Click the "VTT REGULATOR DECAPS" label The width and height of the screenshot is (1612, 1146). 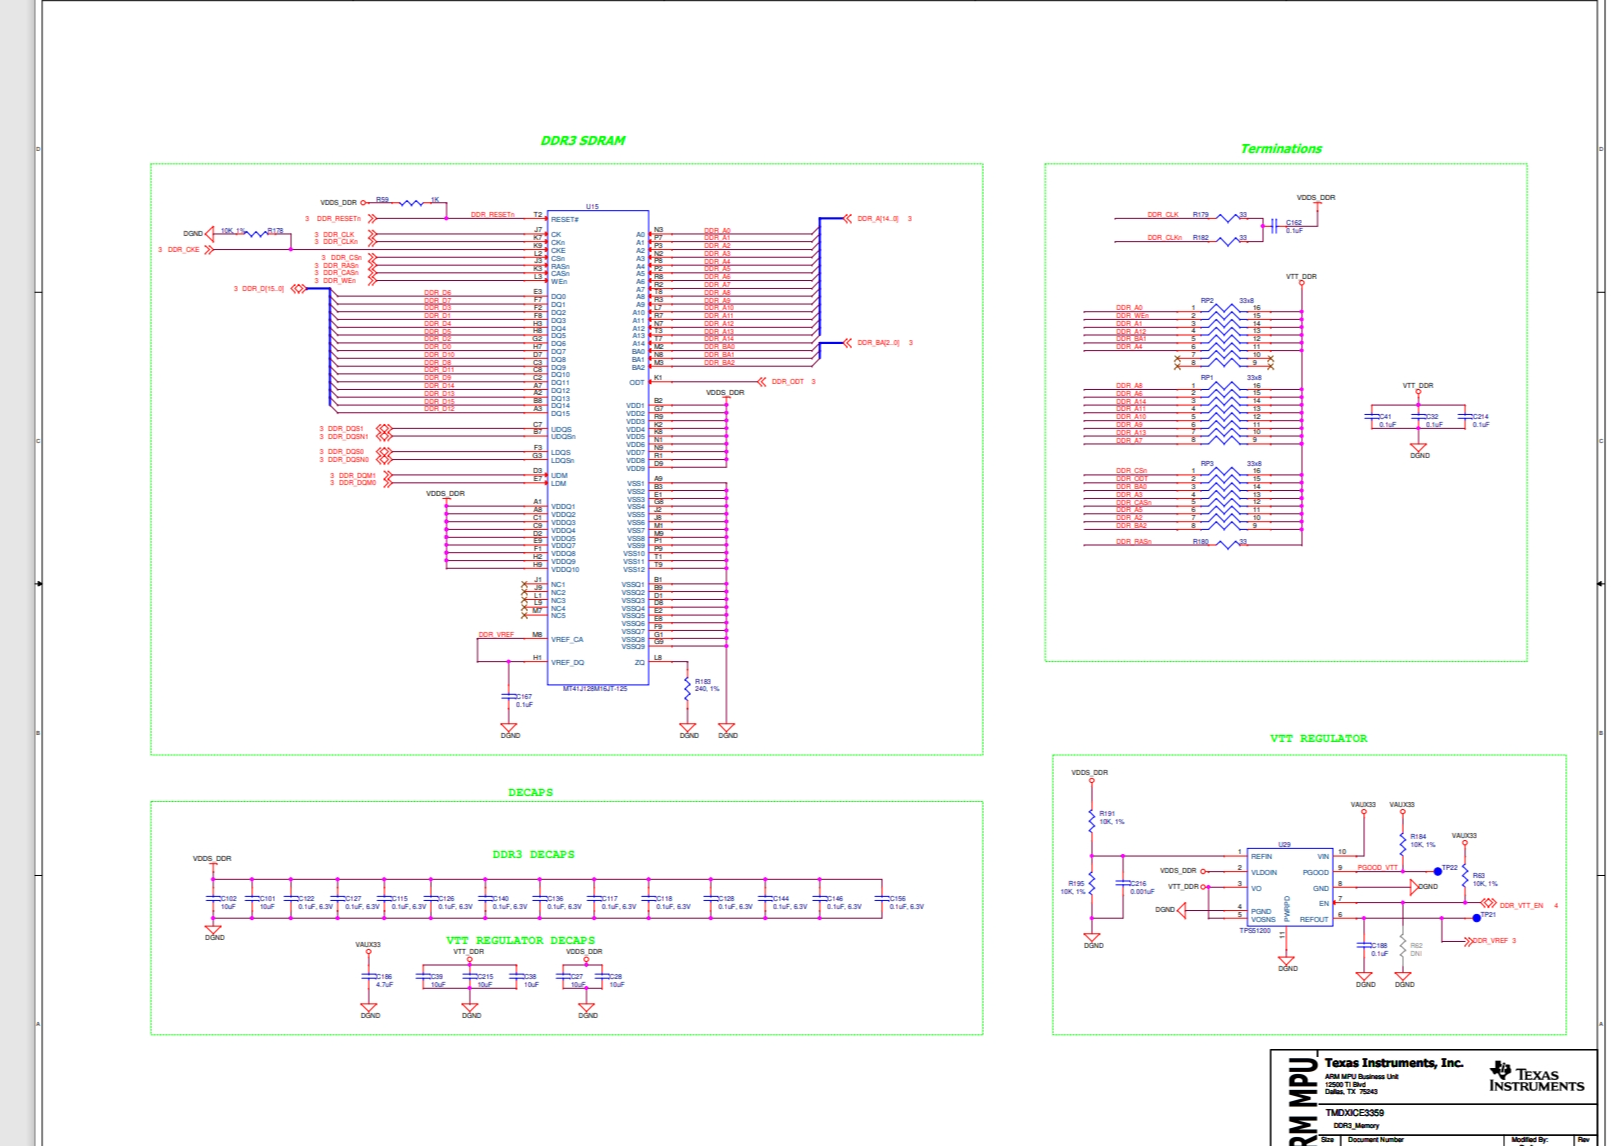pos(520,940)
